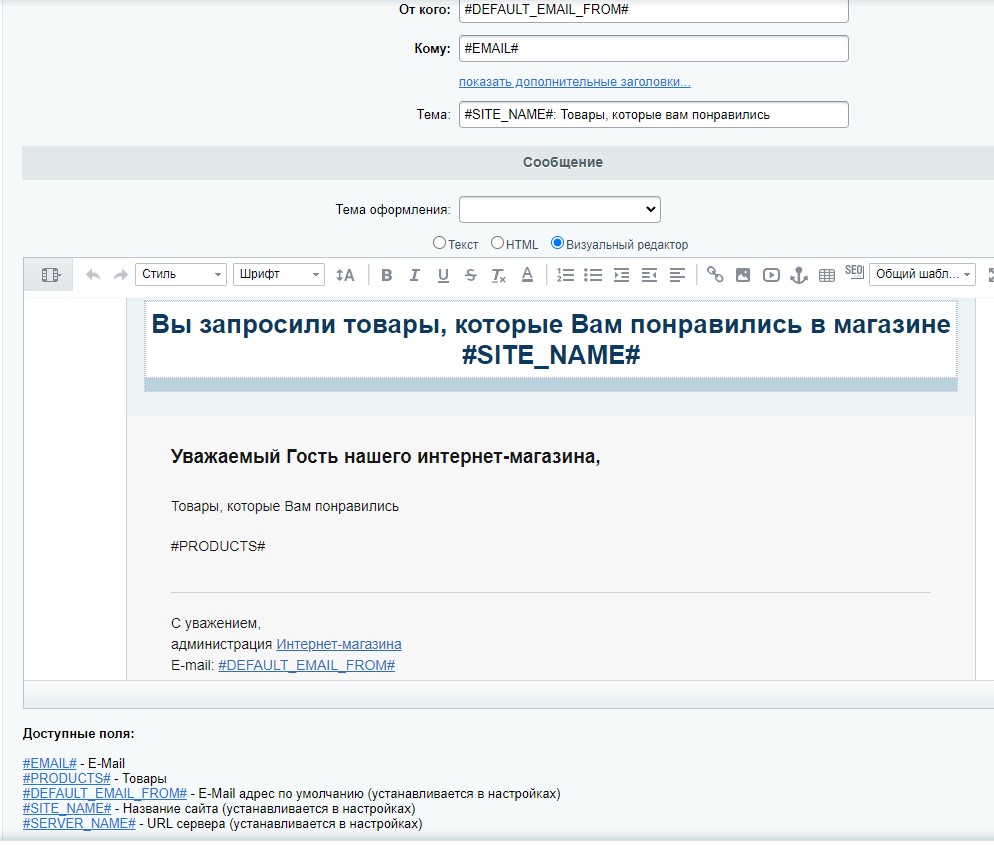This screenshot has height=846, width=994.
Task: Select the Текст editor mode
Action: [439, 243]
